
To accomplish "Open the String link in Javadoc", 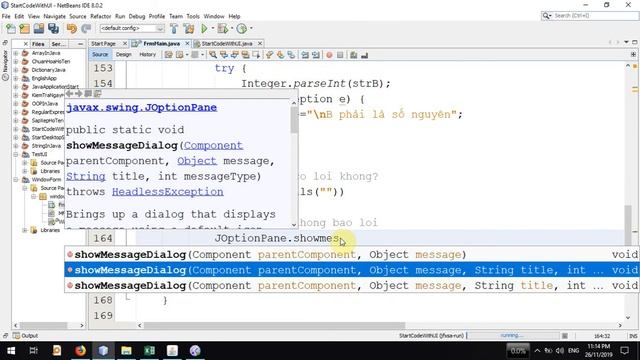I will coord(86,176).
